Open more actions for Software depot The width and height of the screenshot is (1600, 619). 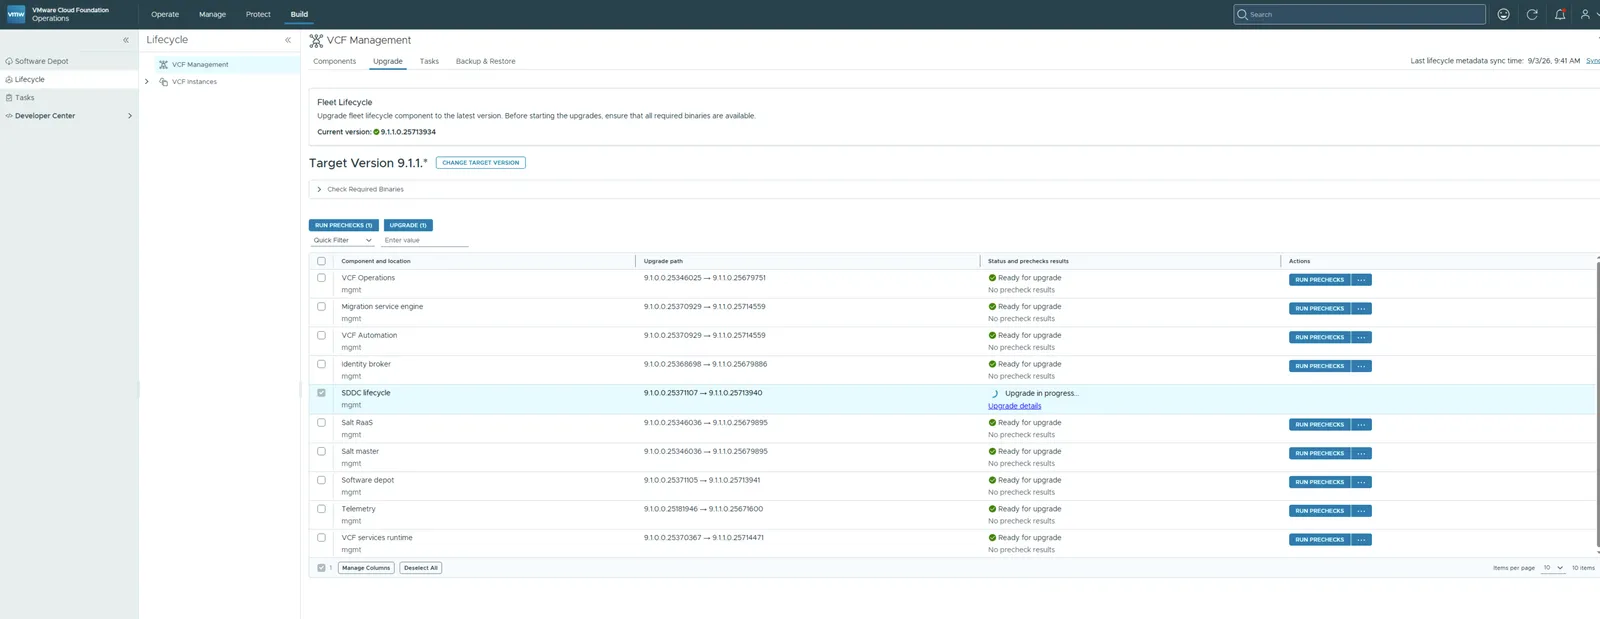point(1361,482)
